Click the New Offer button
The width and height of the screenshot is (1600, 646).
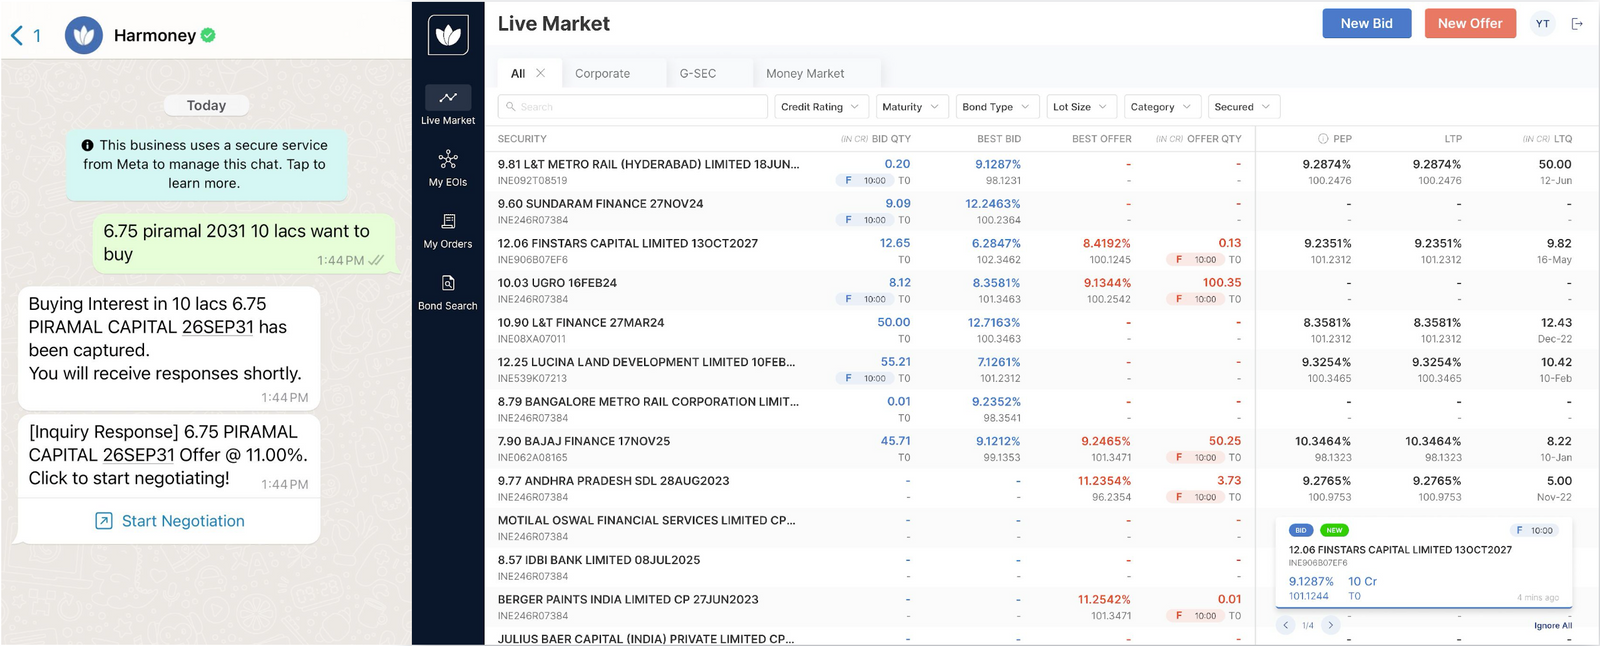(x=1470, y=24)
